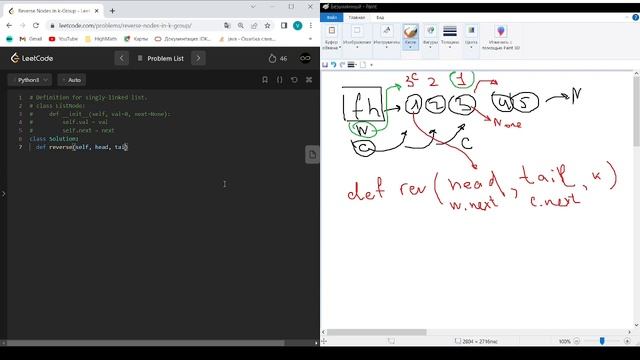Image resolution: width=640 pixels, height=360 pixels.
Task: Close the Reverse Nodes in k-Group tab
Action: tap(97, 11)
